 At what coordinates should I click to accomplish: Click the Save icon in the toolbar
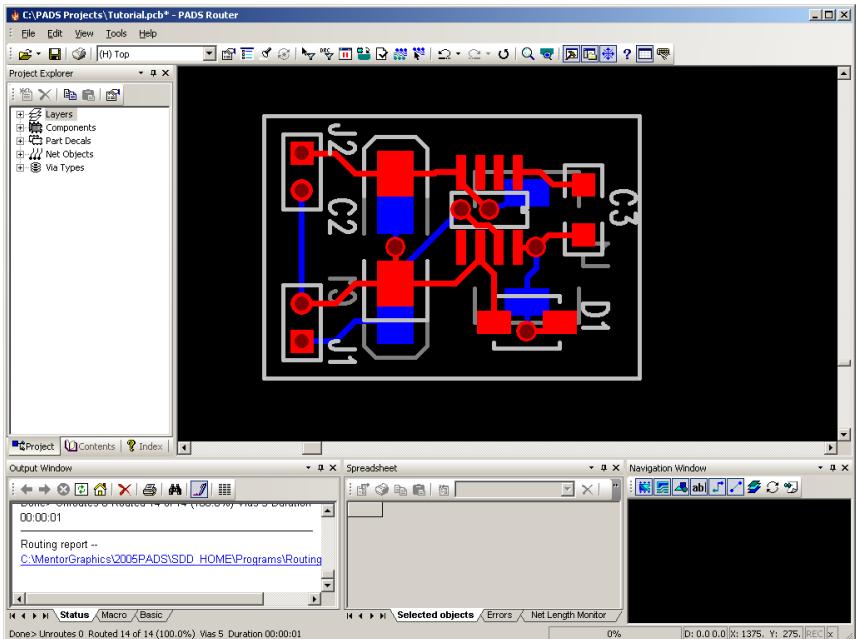[57, 54]
